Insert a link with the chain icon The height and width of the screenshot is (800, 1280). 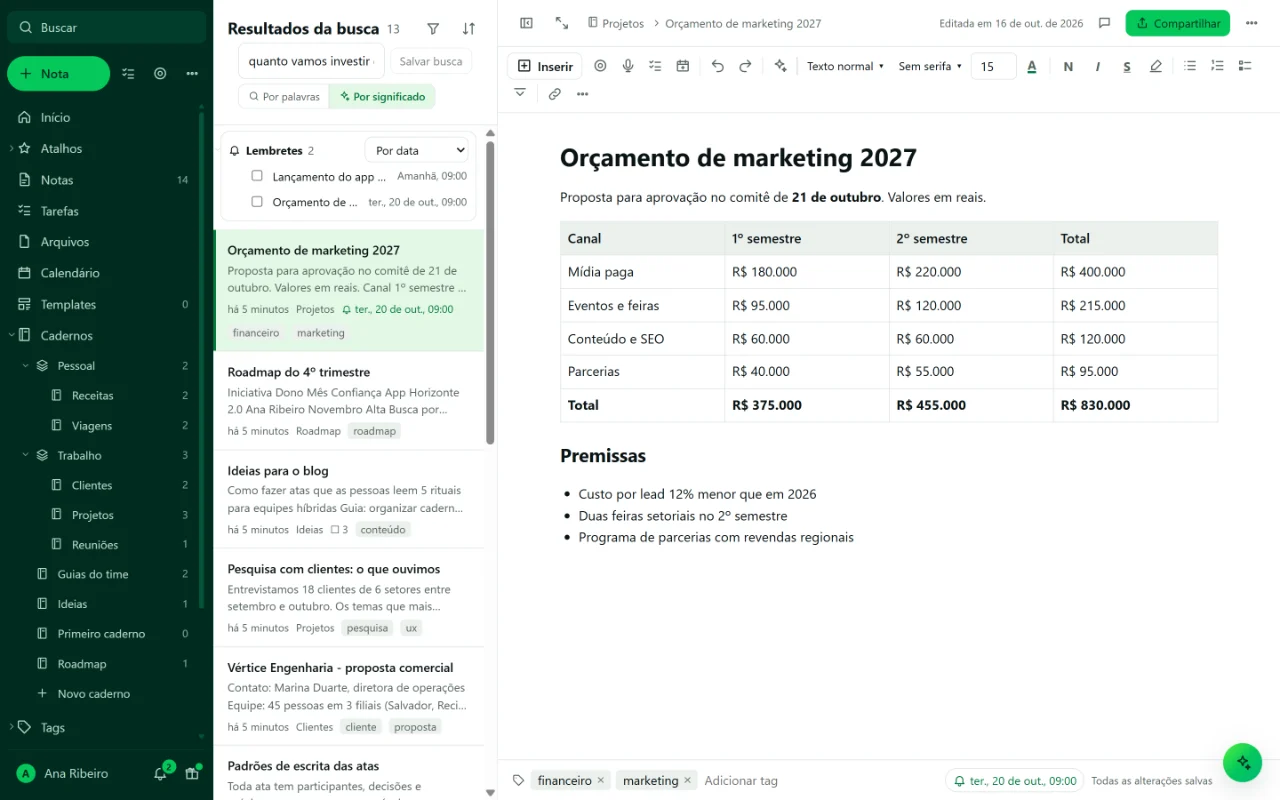555,94
